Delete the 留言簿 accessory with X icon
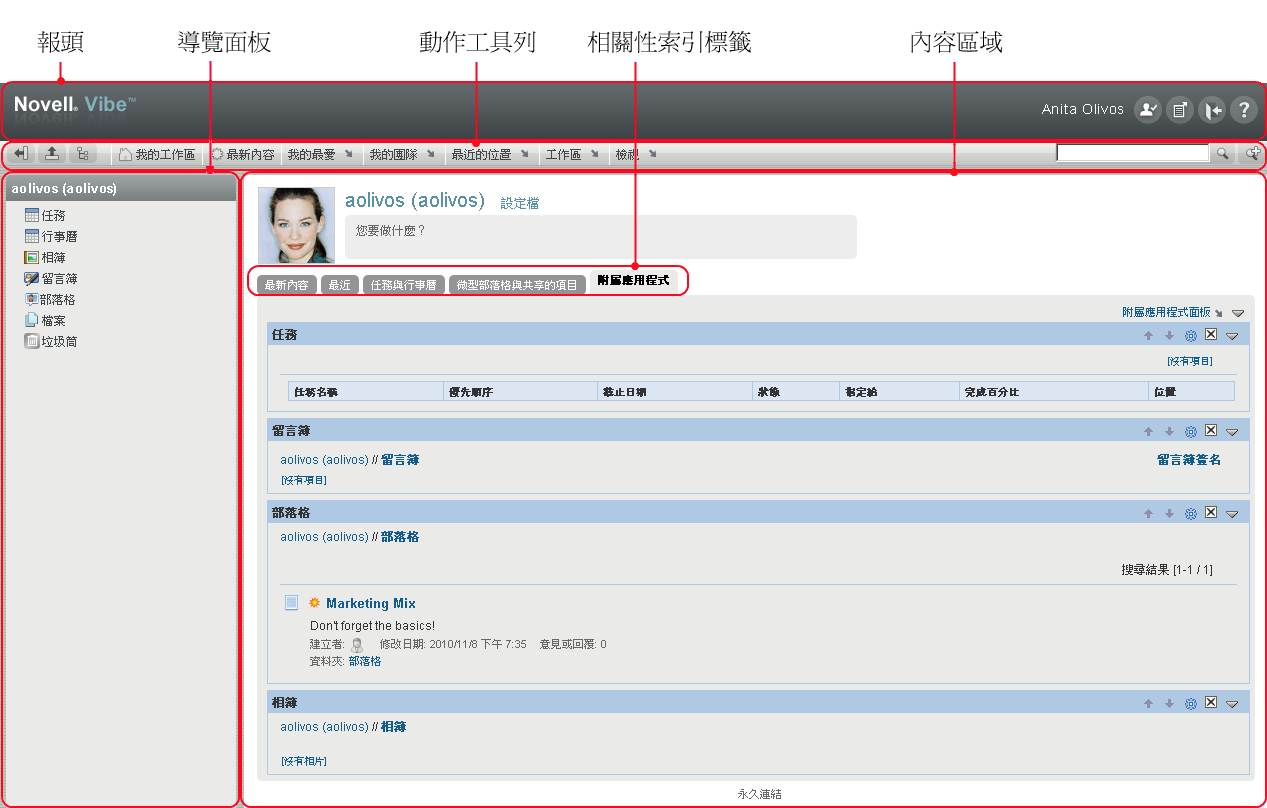Image resolution: width=1267 pixels, height=808 pixels. 1210,431
